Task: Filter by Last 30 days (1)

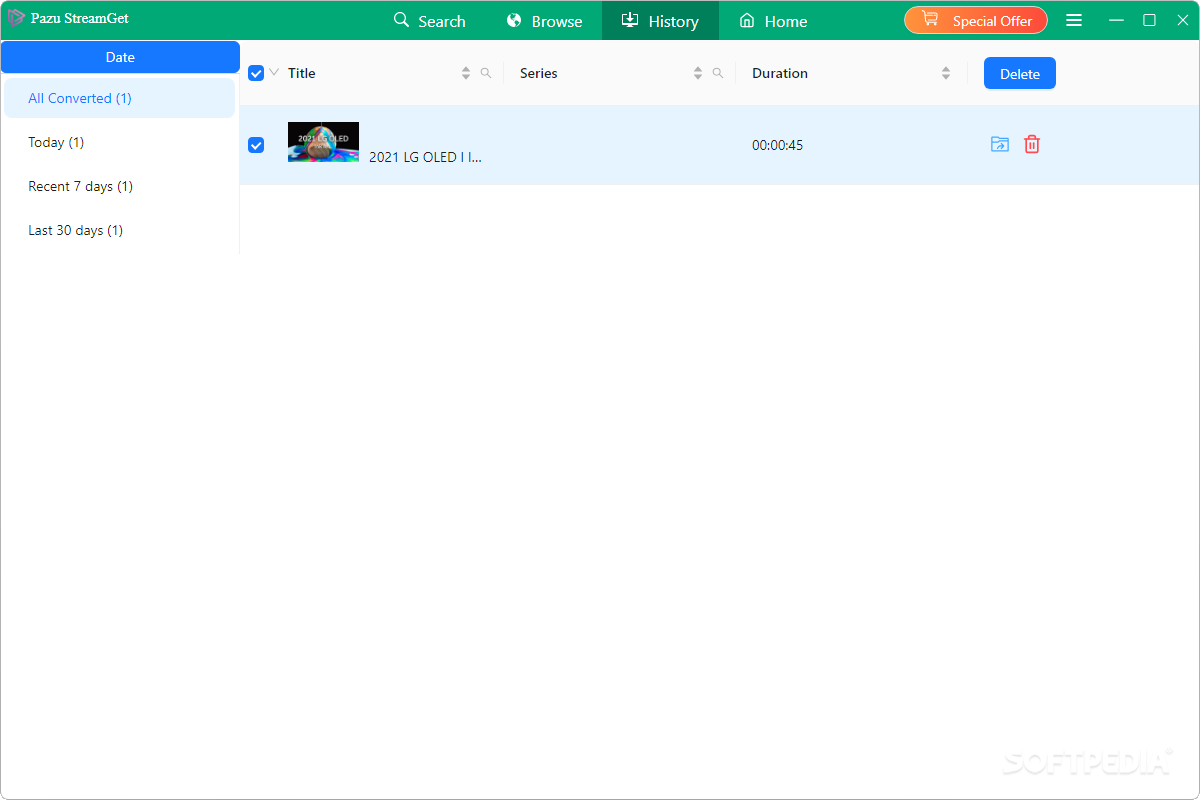Action: point(119,230)
